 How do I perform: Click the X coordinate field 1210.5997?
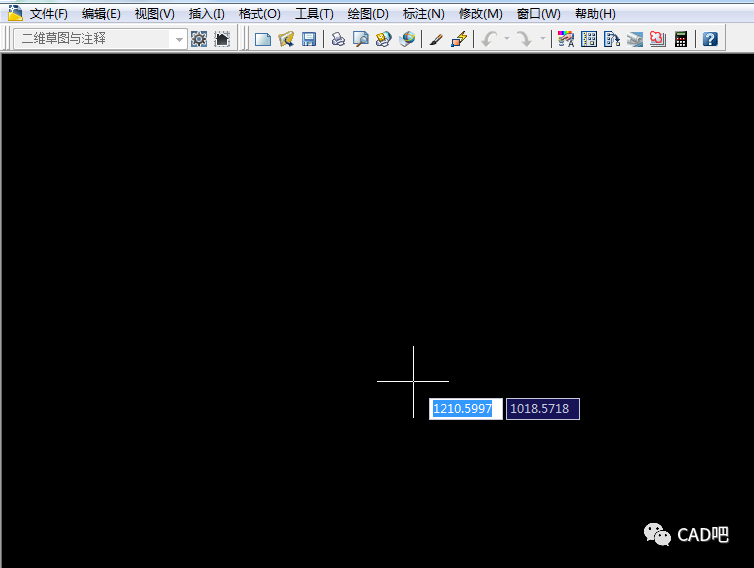[465, 409]
